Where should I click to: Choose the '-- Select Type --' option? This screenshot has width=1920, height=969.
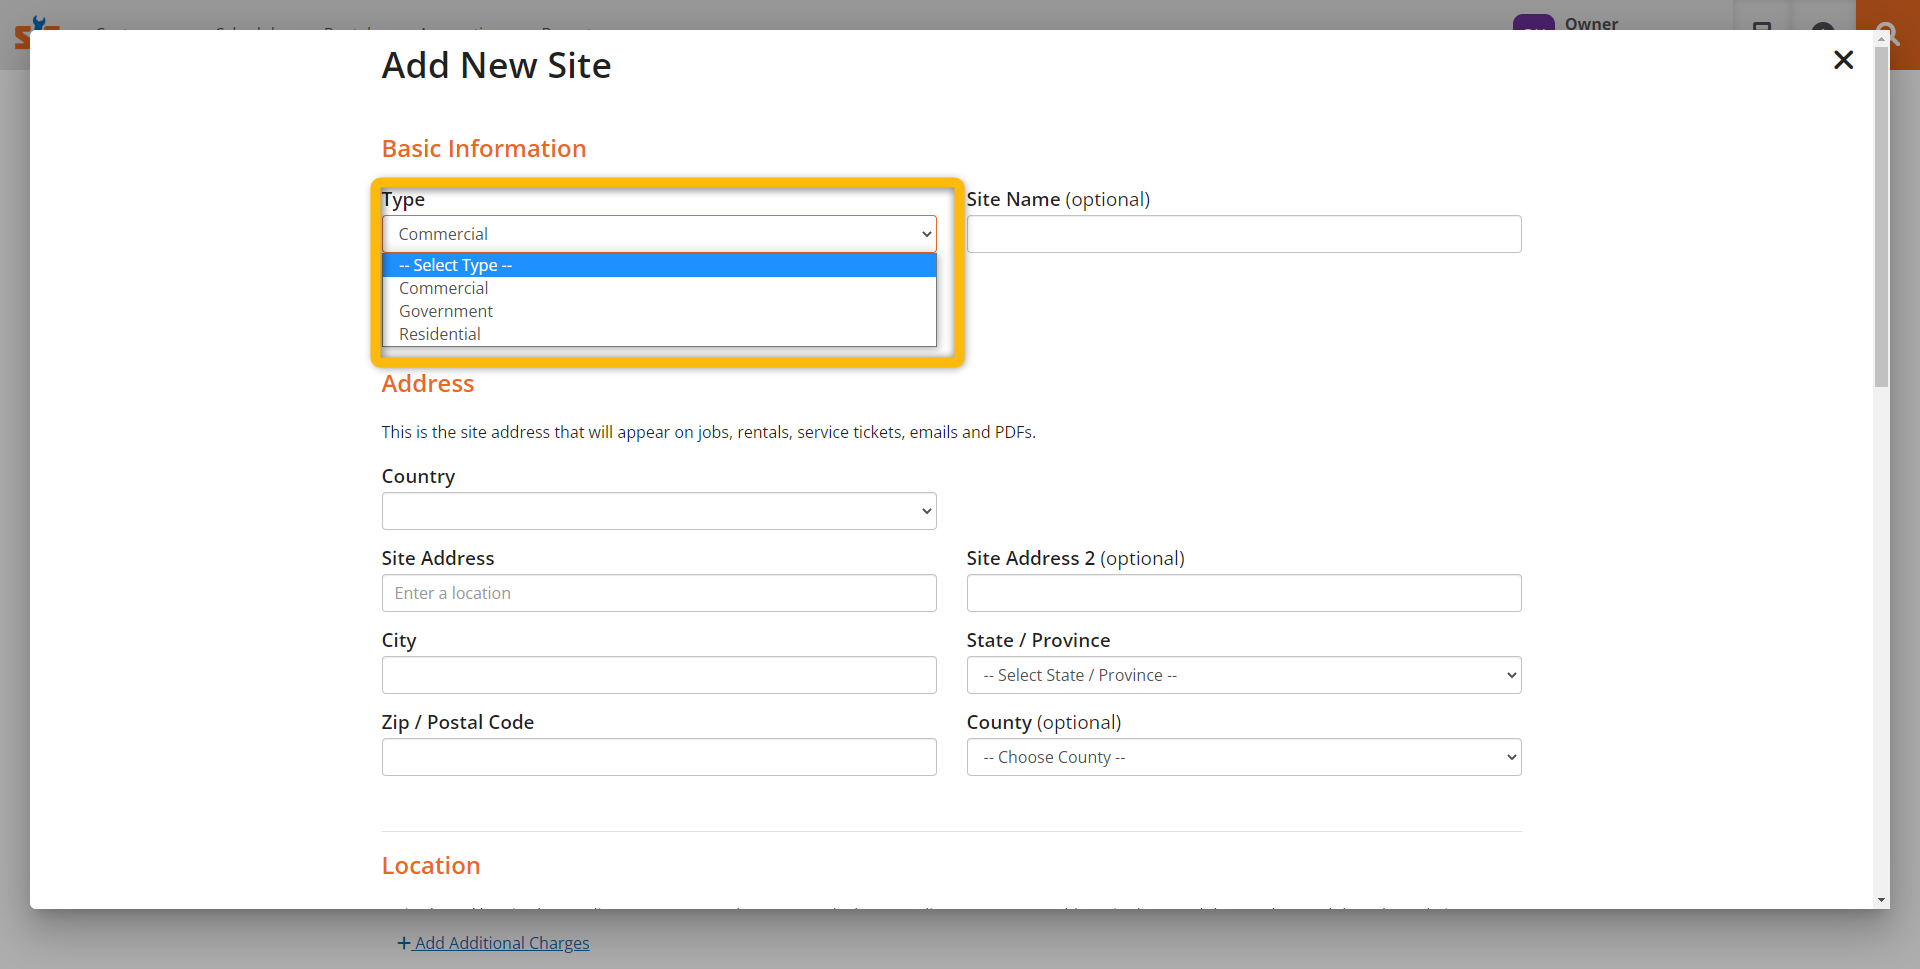659,265
